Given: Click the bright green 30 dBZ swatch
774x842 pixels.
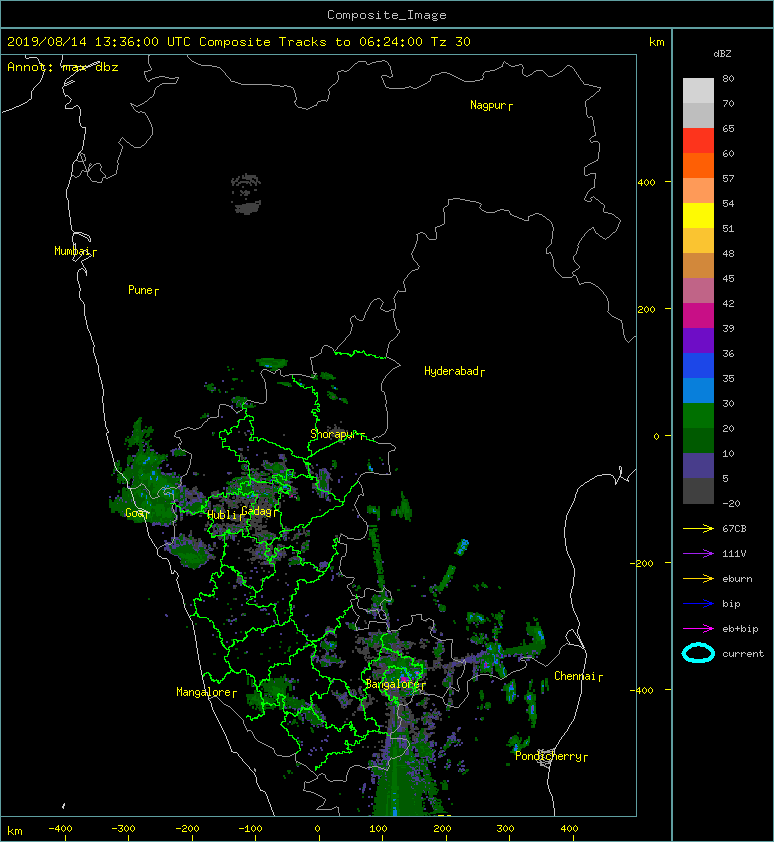Looking at the screenshot, I should (x=698, y=415).
